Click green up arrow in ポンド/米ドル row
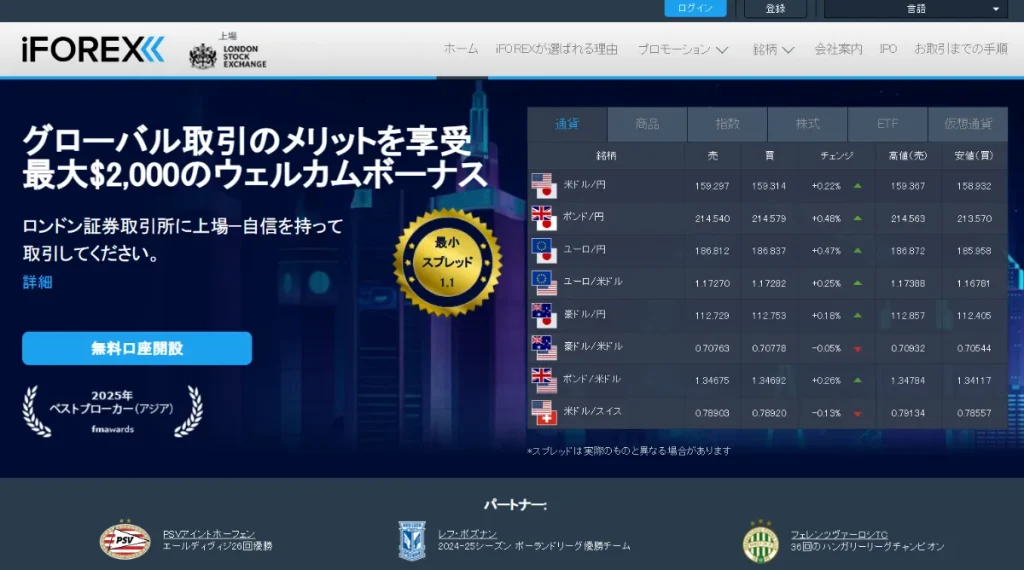 857,380
